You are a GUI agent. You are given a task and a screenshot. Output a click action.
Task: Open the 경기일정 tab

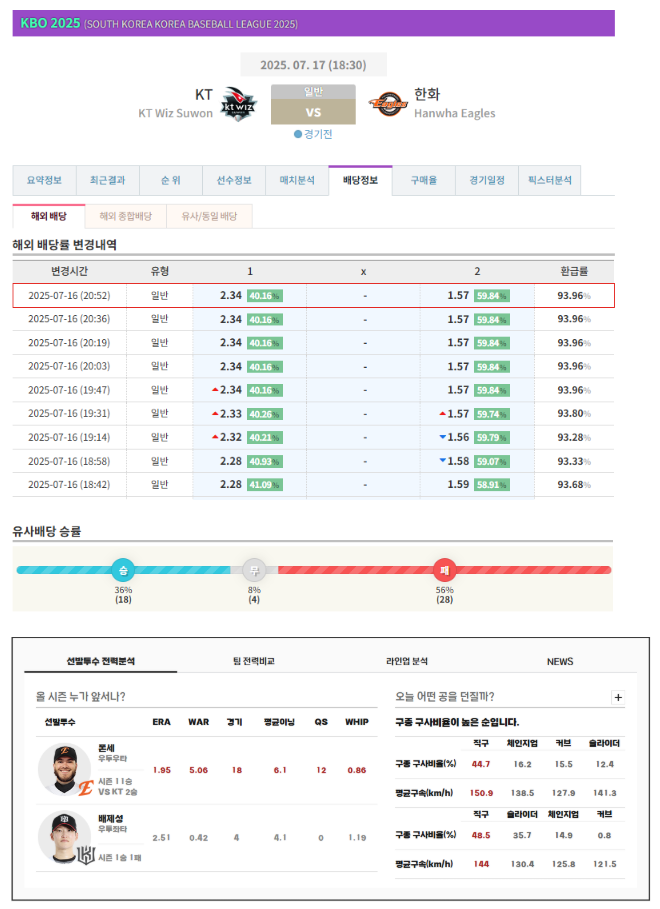tap(487, 180)
